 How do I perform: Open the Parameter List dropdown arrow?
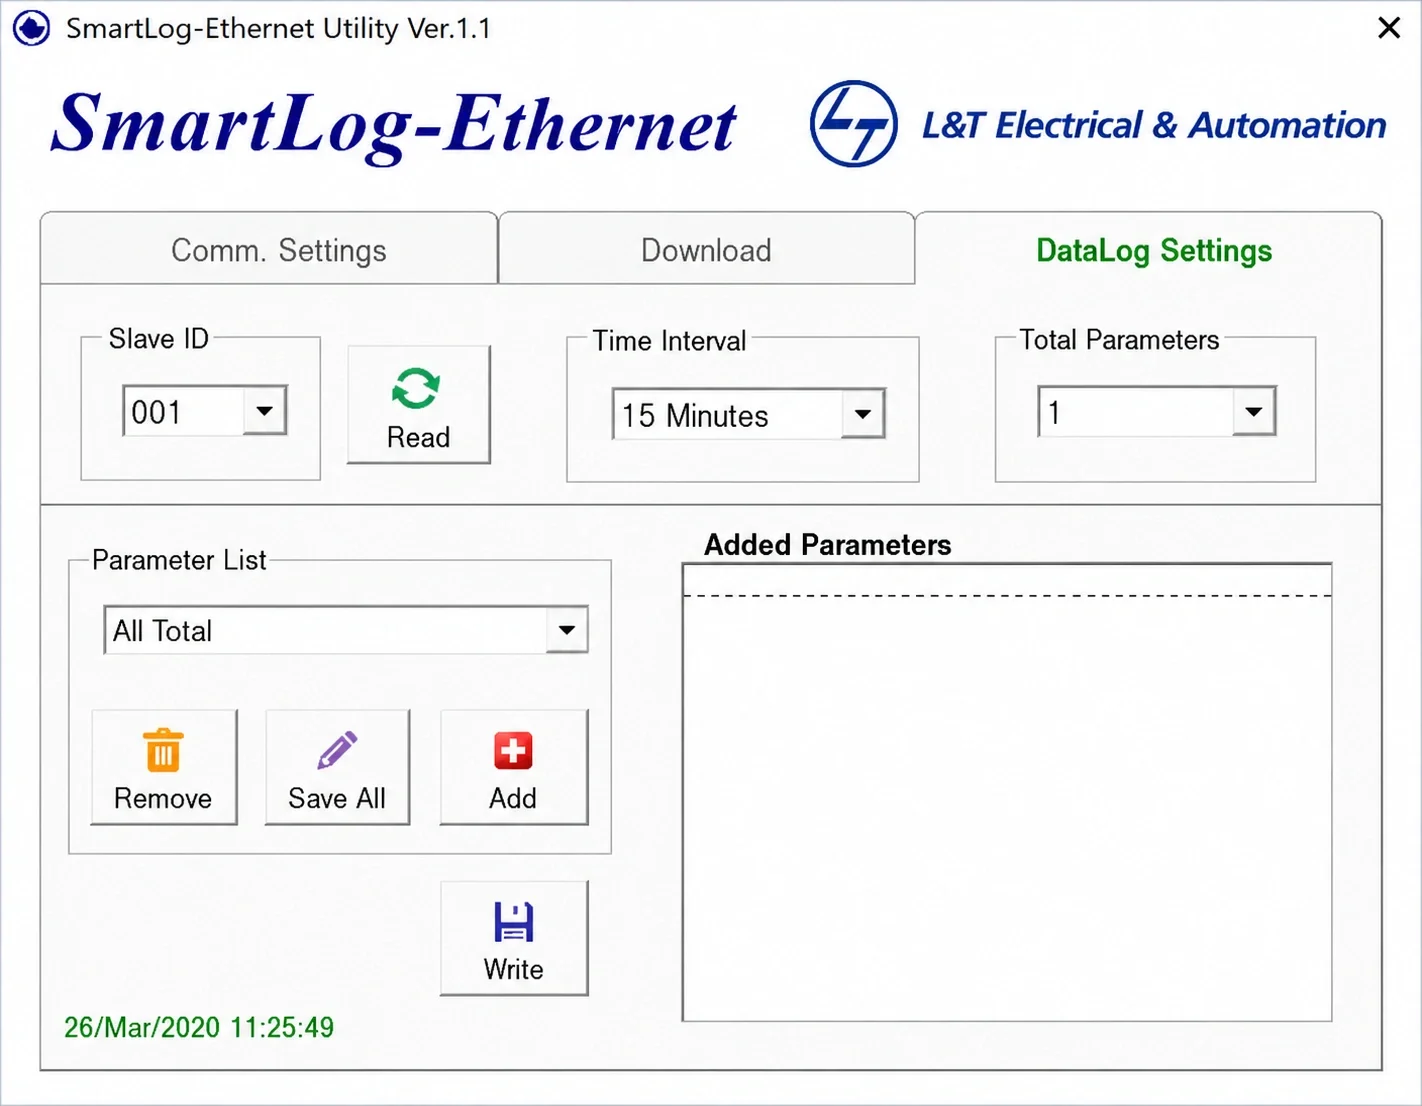pos(567,630)
